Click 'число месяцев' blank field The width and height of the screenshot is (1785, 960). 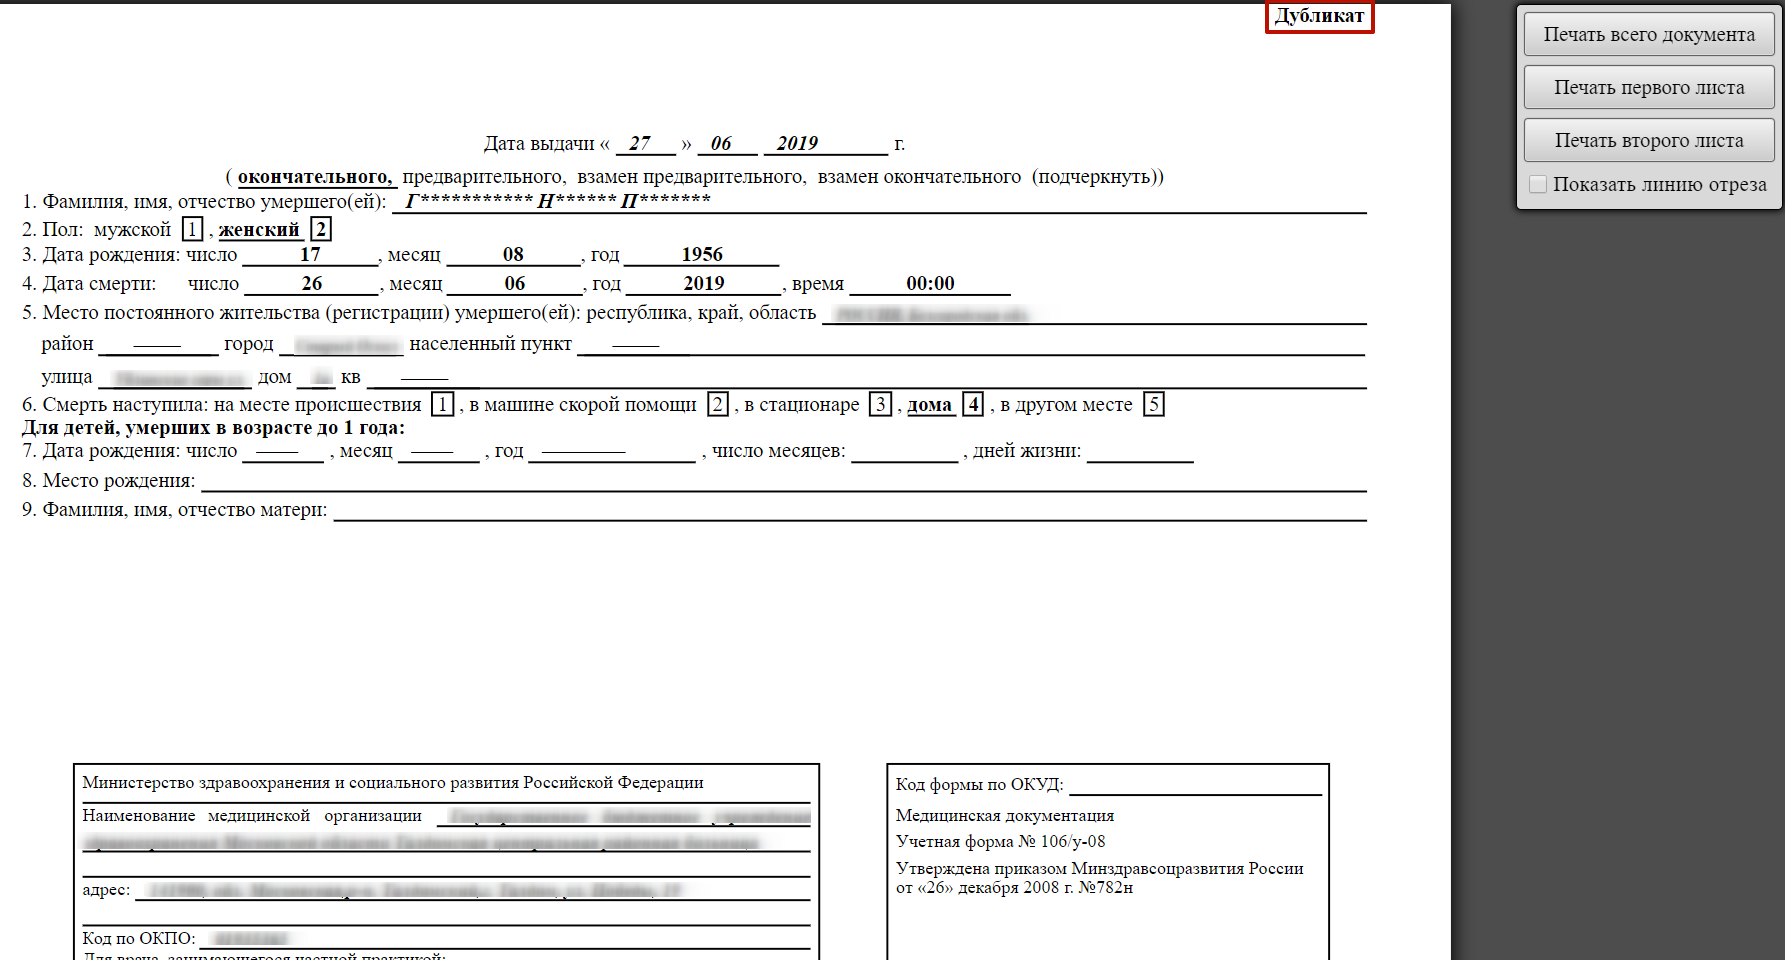pos(905,452)
